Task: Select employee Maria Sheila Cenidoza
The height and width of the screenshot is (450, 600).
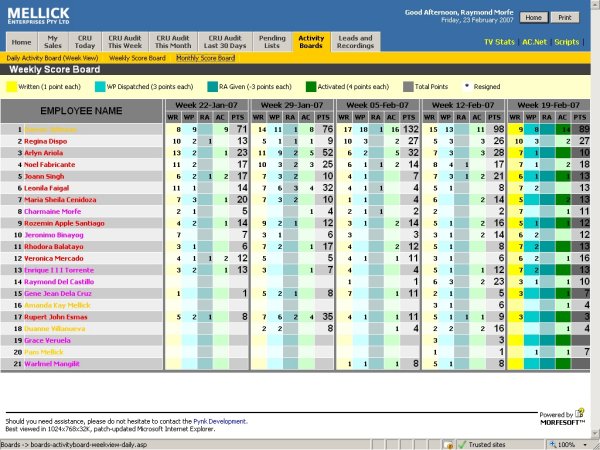Action: coord(60,200)
